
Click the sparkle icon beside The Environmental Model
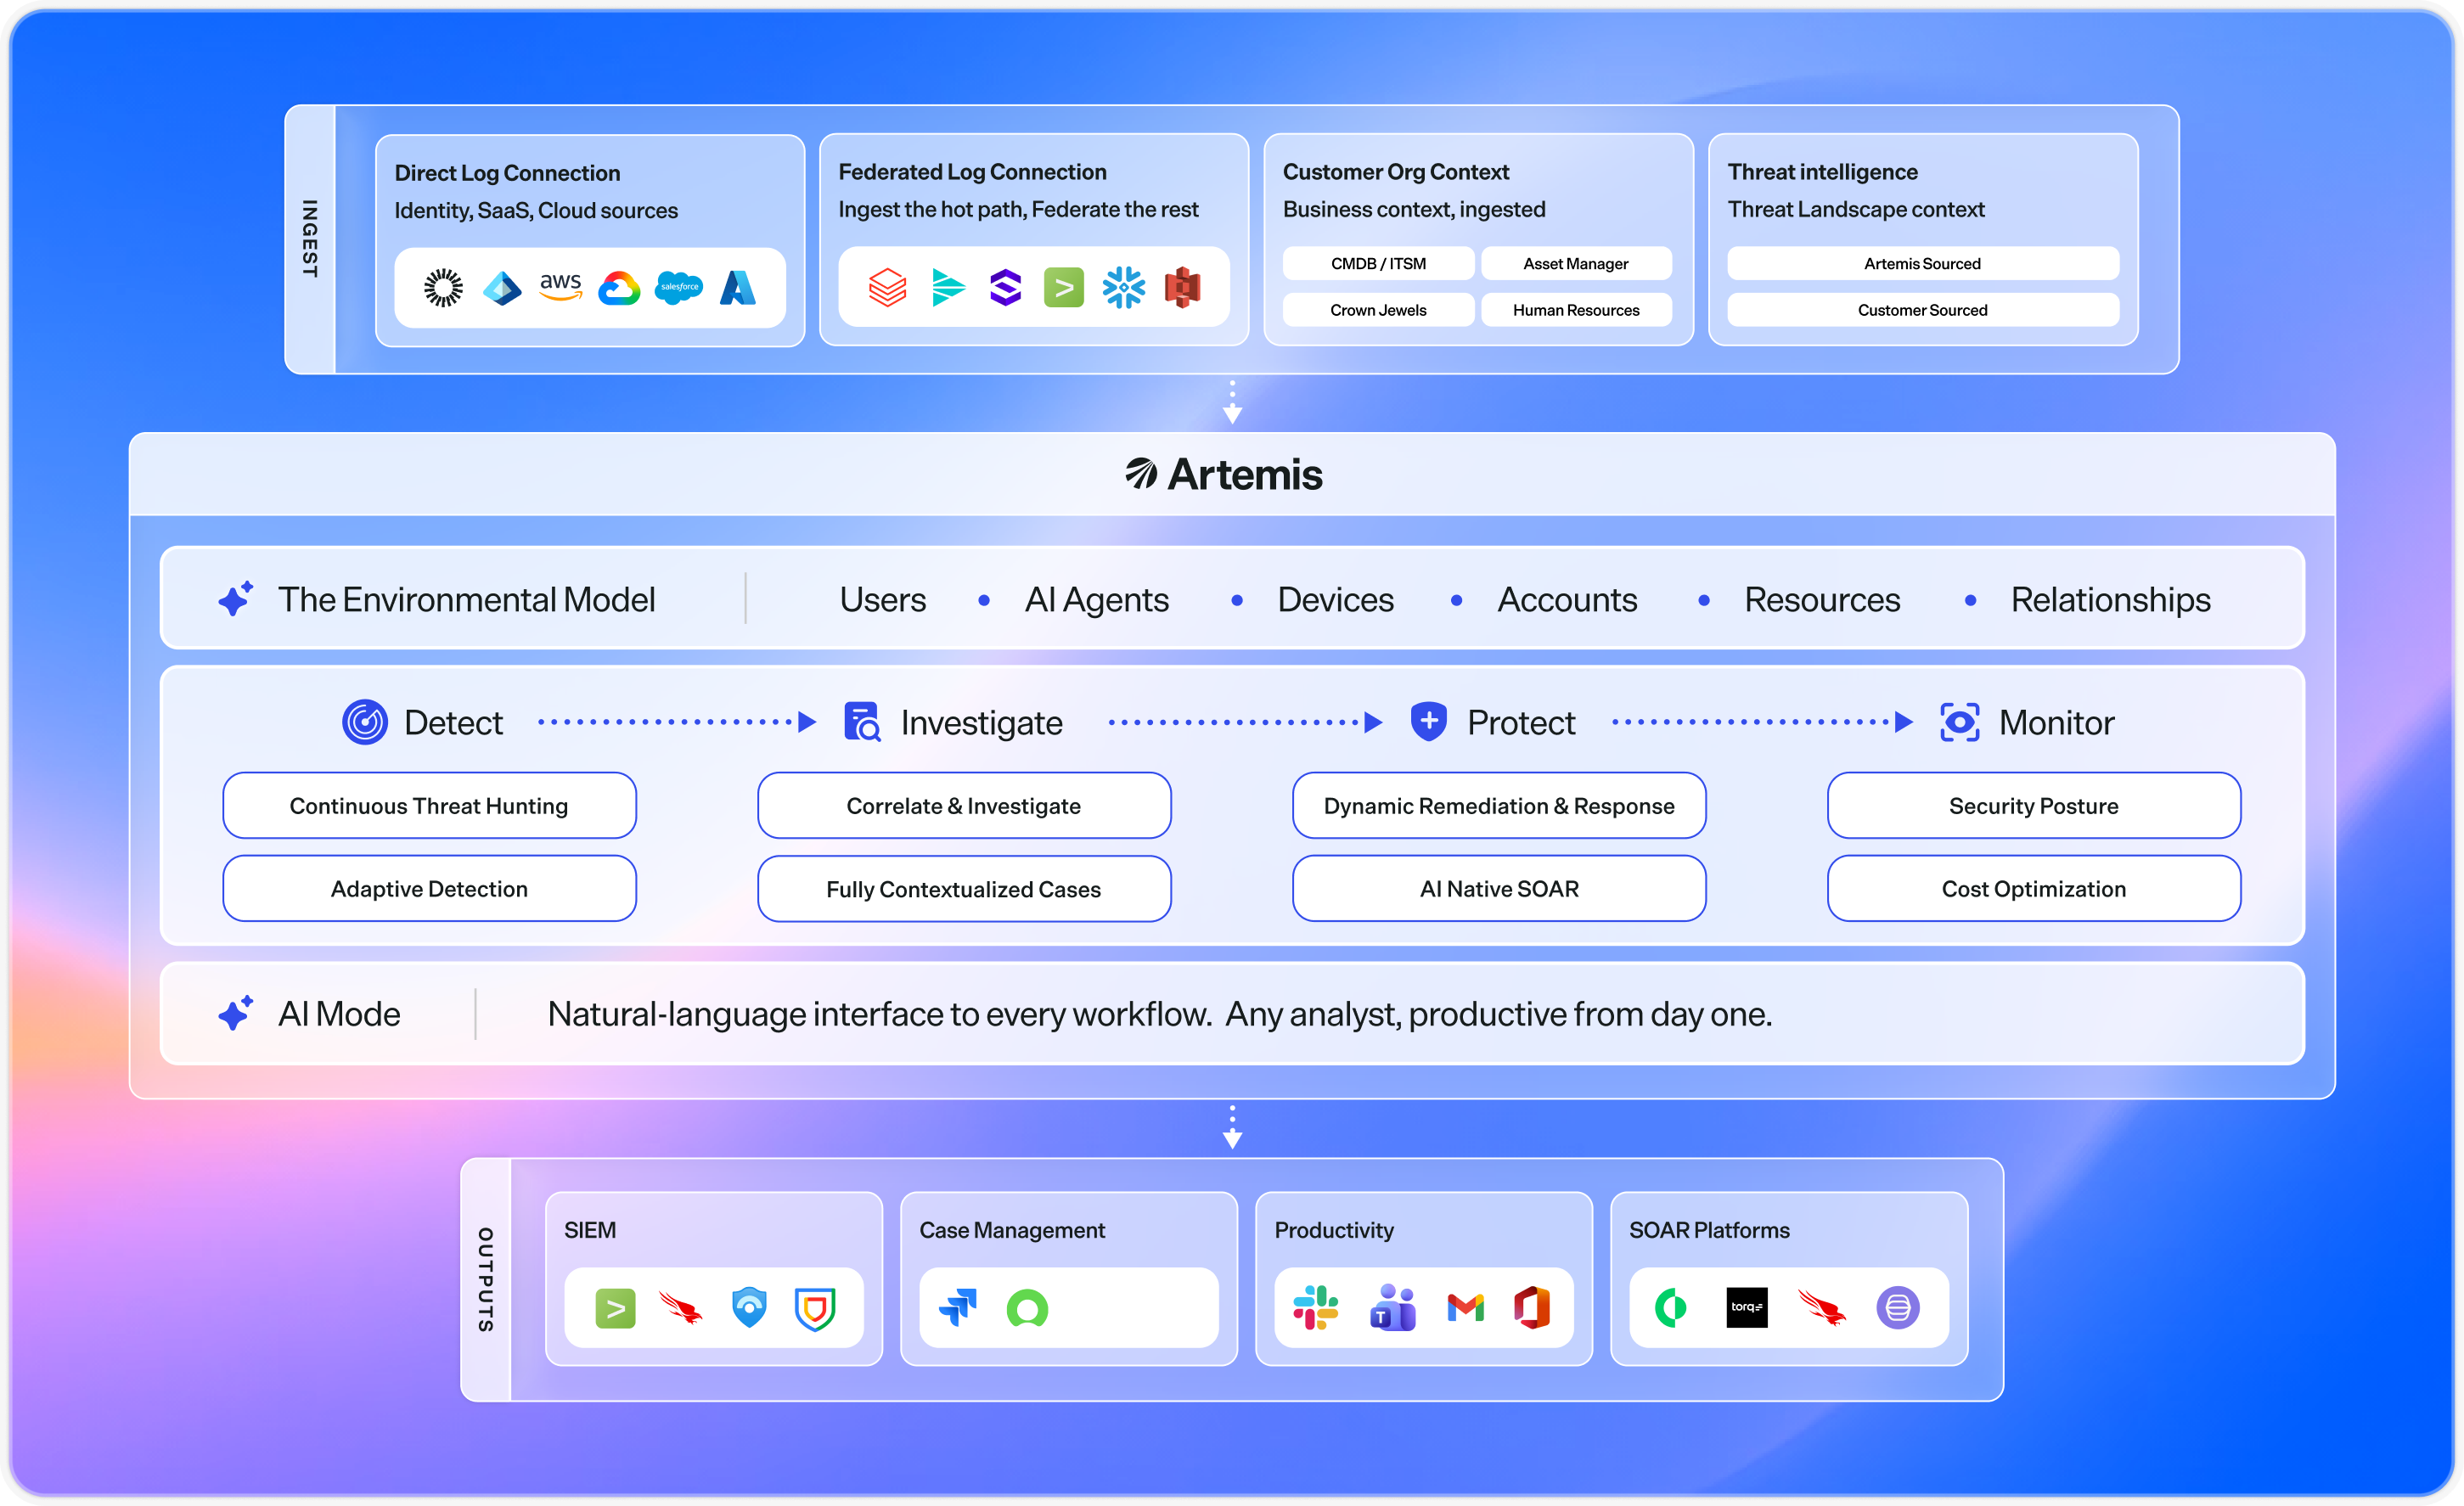coord(236,598)
